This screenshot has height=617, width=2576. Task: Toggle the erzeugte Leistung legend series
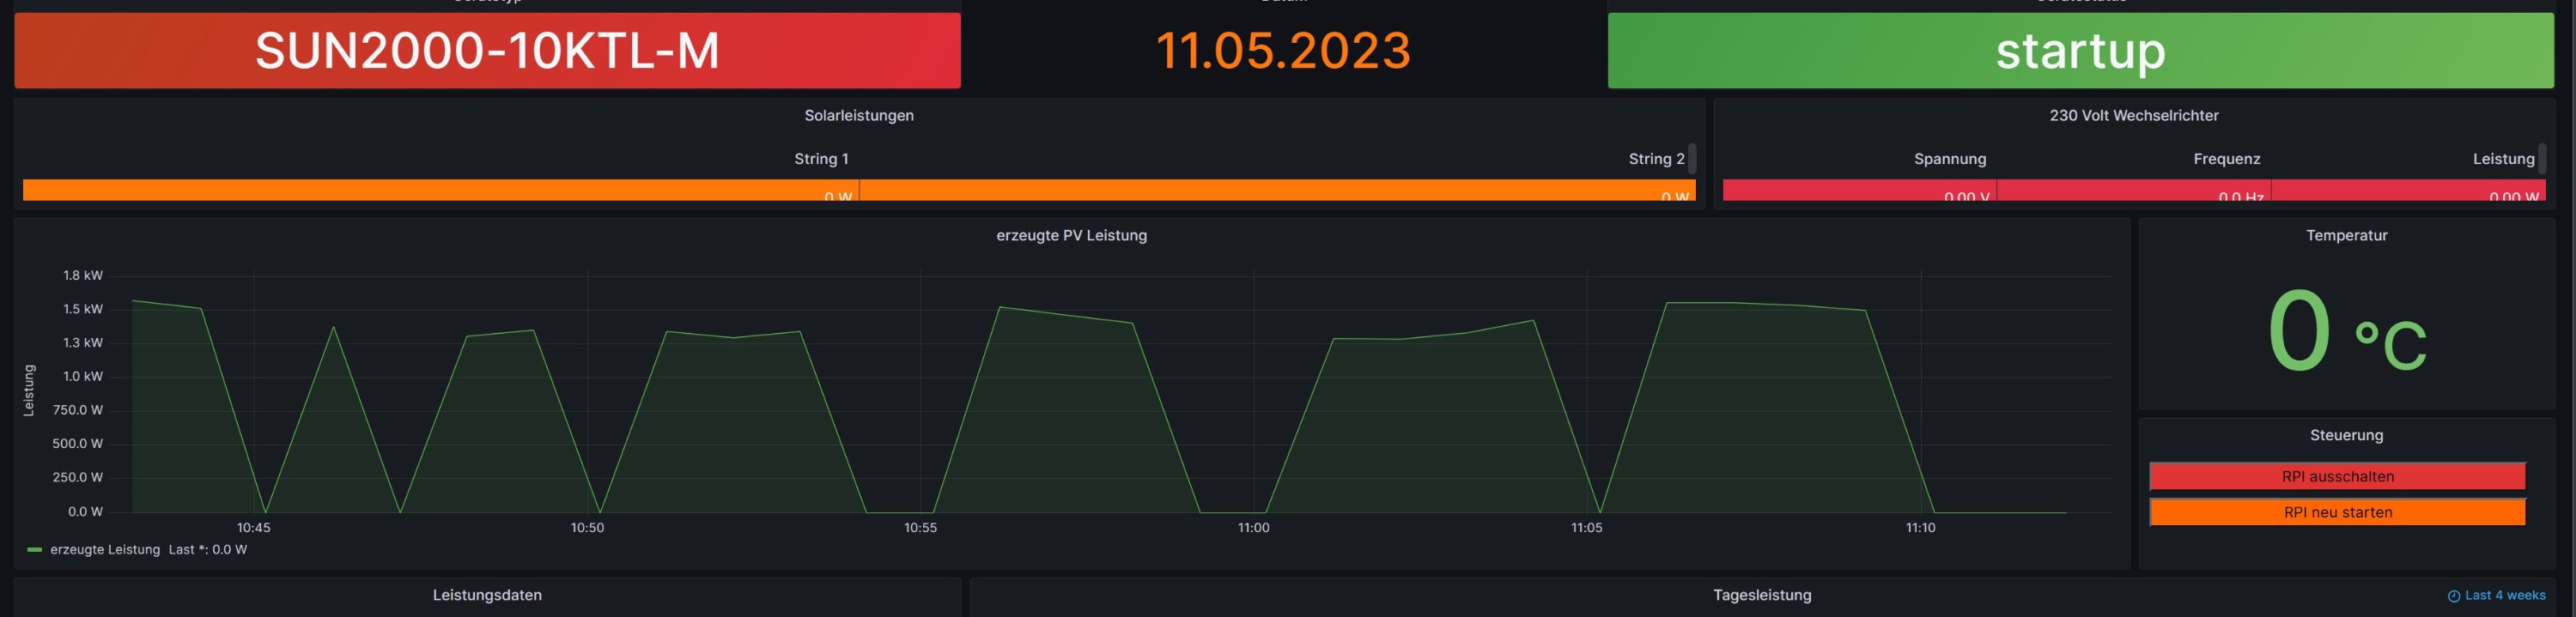click(x=105, y=550)
